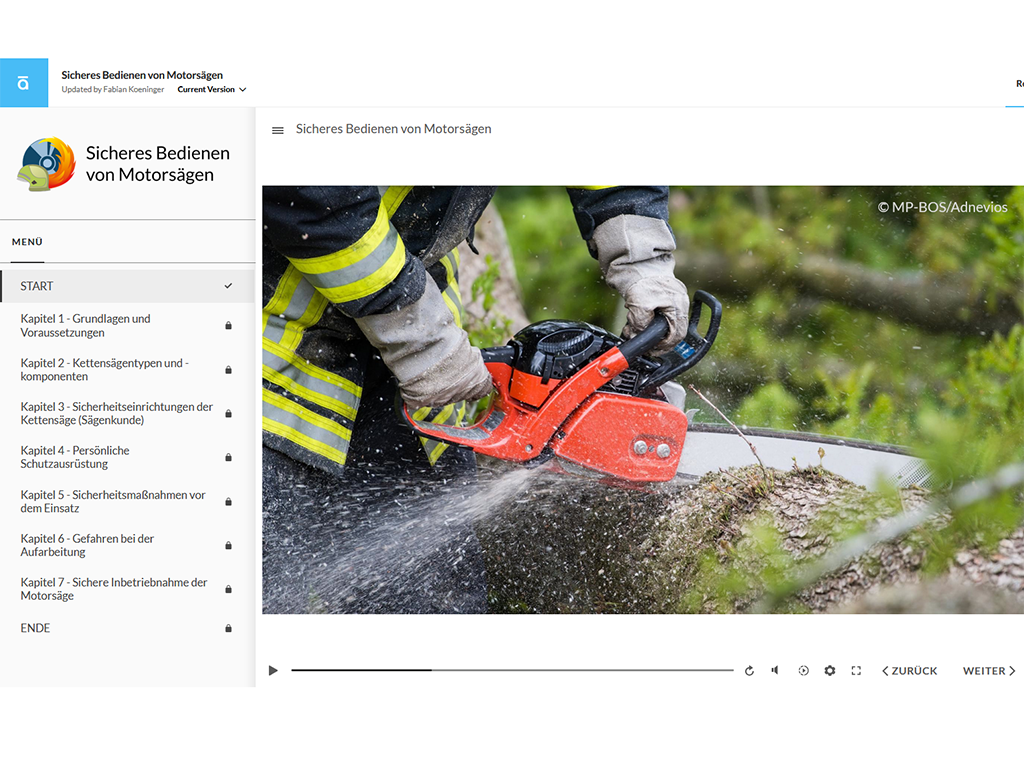Click the lock icon on Kapitel 1
Image resolution: width=1024 pixels, height=768 pixels.
point(228,325)
